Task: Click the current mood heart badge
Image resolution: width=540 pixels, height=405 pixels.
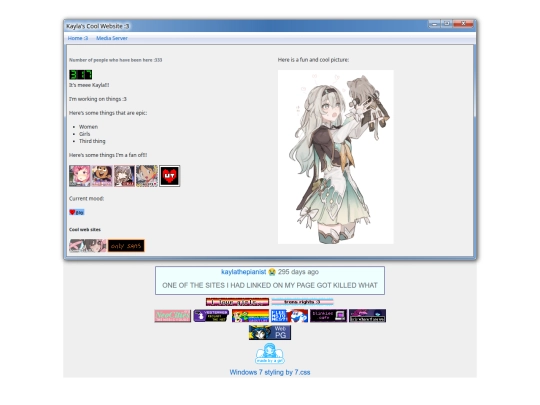Action: [x=76, y=212]
